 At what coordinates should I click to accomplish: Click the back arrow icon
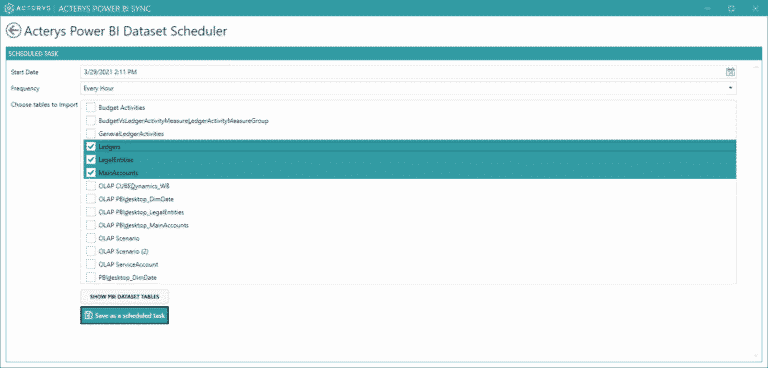[x=13, y=30]
